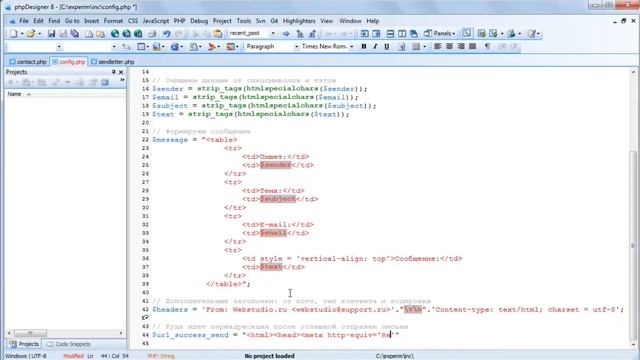Viewport: 640px width, 360px height.
Task: Toggle Underline formatting
Action: [387, 47]
